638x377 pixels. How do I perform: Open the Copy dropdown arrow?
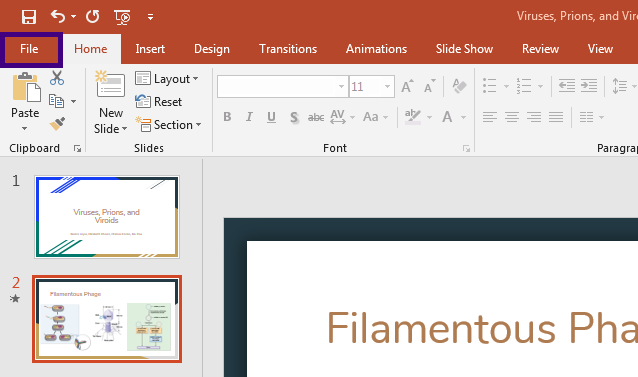click(73, 101)
